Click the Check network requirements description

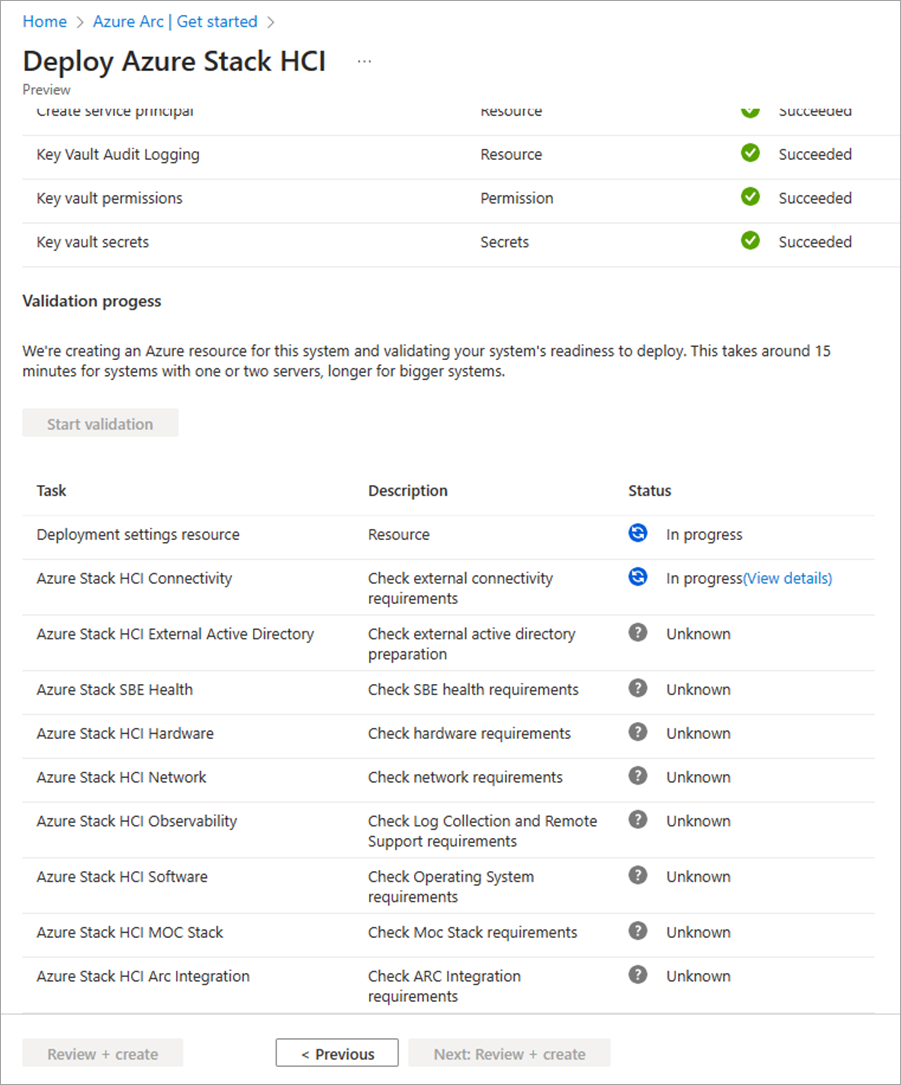[x=465, y=777]
